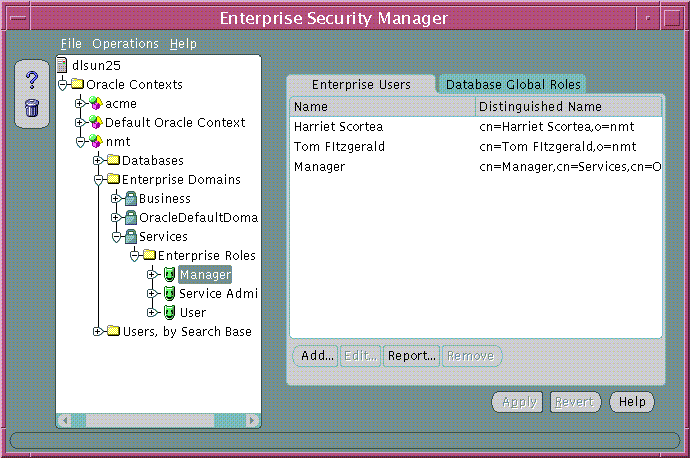Open the File menu
The width and height of the screenshot is (690, 458).
(x=71, y=44)
